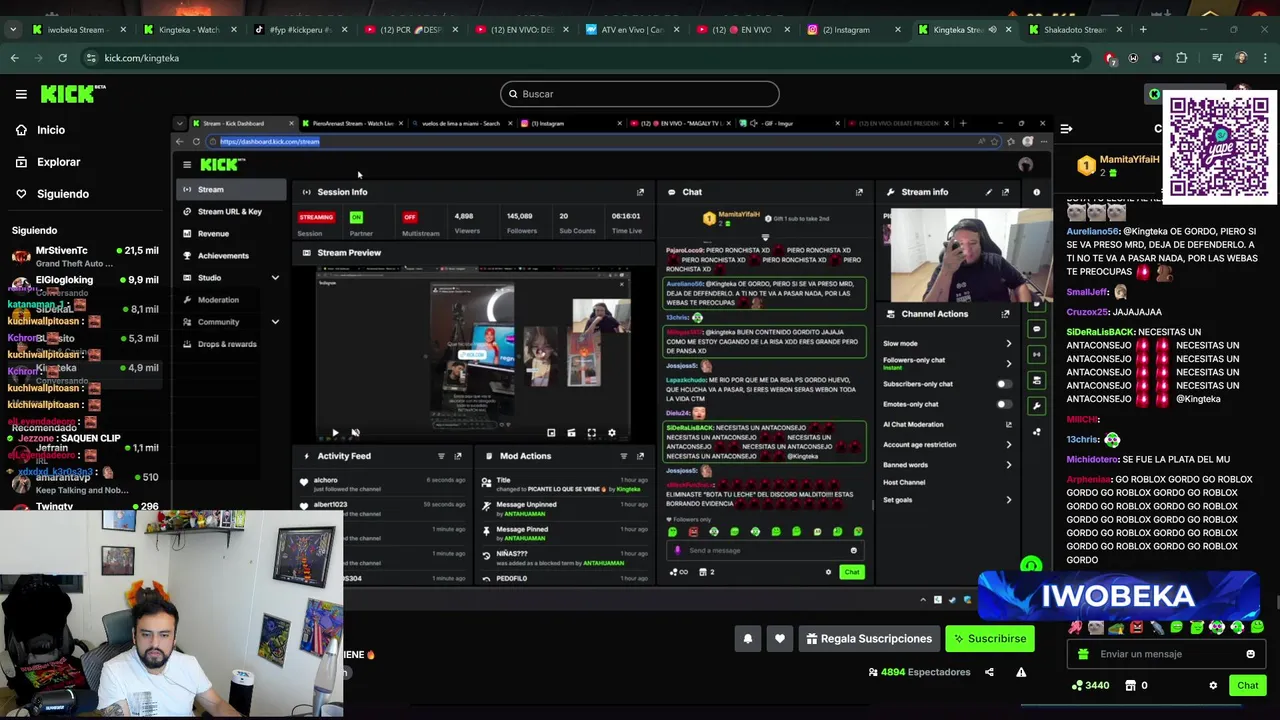
Task: Collapse the chat panel arrow icon
Action: point(1066,129)
